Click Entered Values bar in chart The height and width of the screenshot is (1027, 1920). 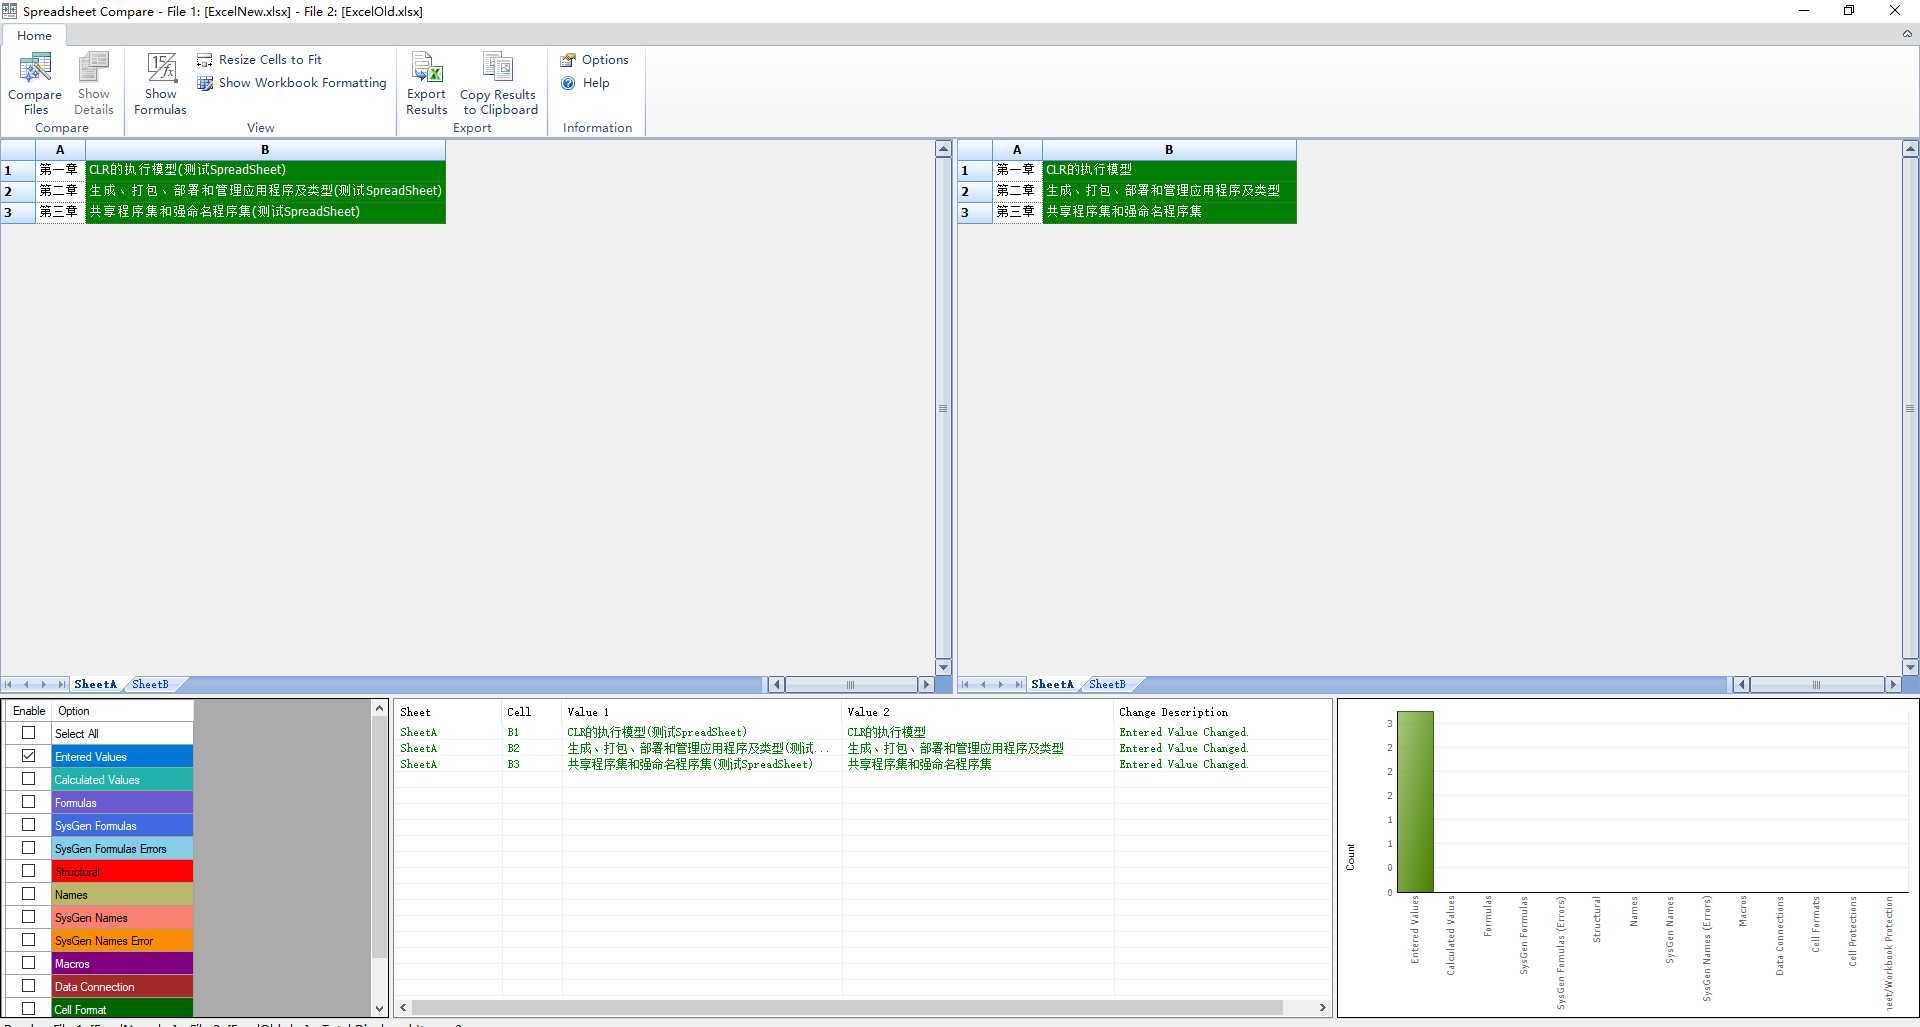pos(1415,801)
